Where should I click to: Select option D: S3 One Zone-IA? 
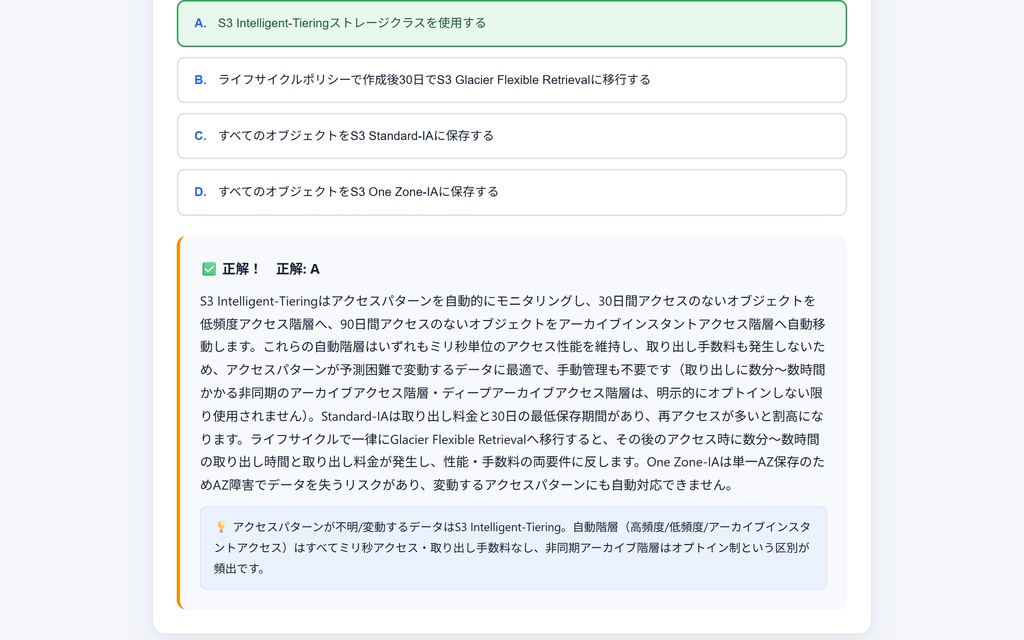[511, 192]
